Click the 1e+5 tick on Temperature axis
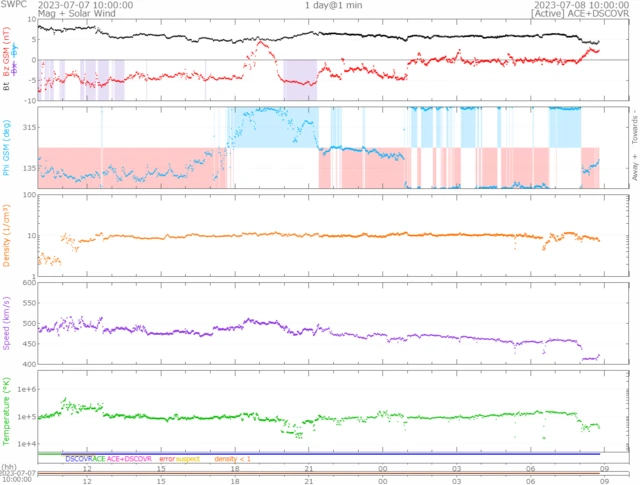Image resolution: width=640 pixels, height=485 pixels. pos(27,416)
